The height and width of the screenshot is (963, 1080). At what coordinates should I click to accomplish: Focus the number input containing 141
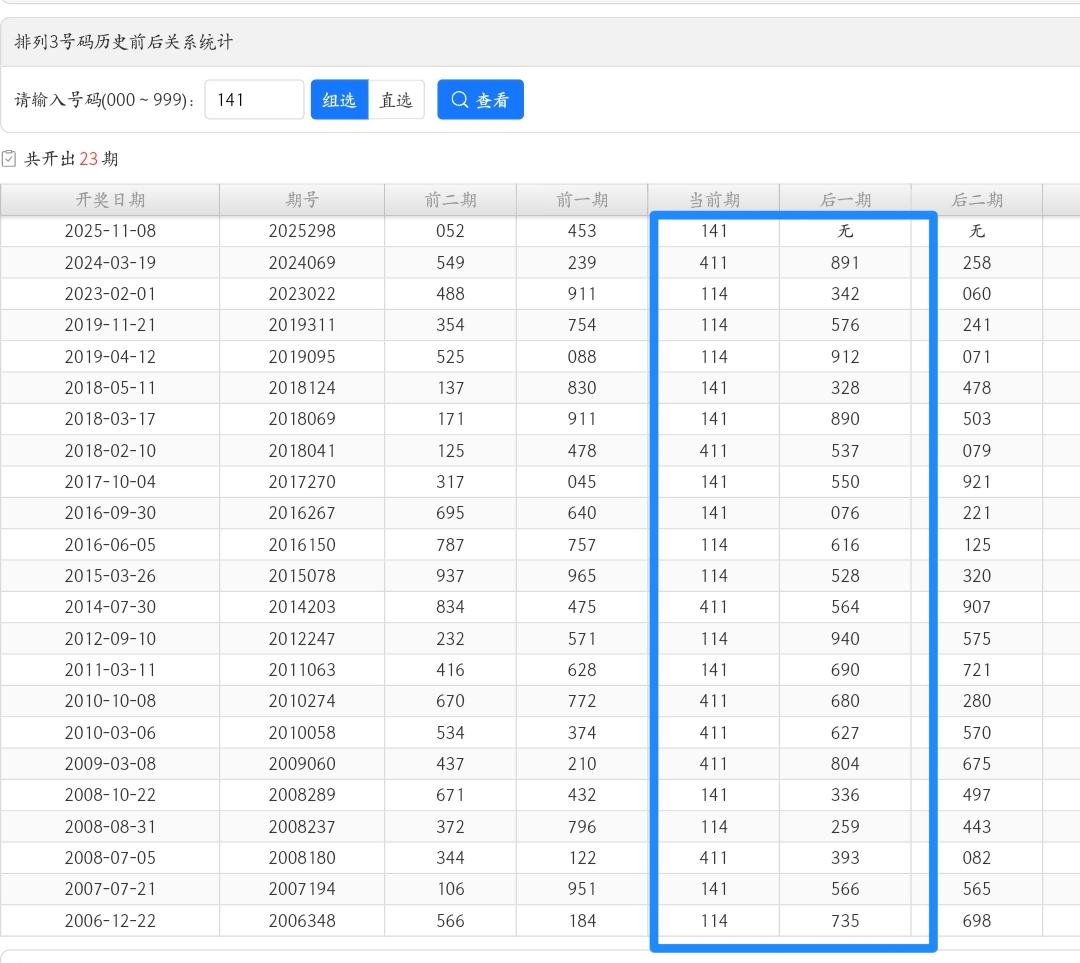(x=254, y=100)
